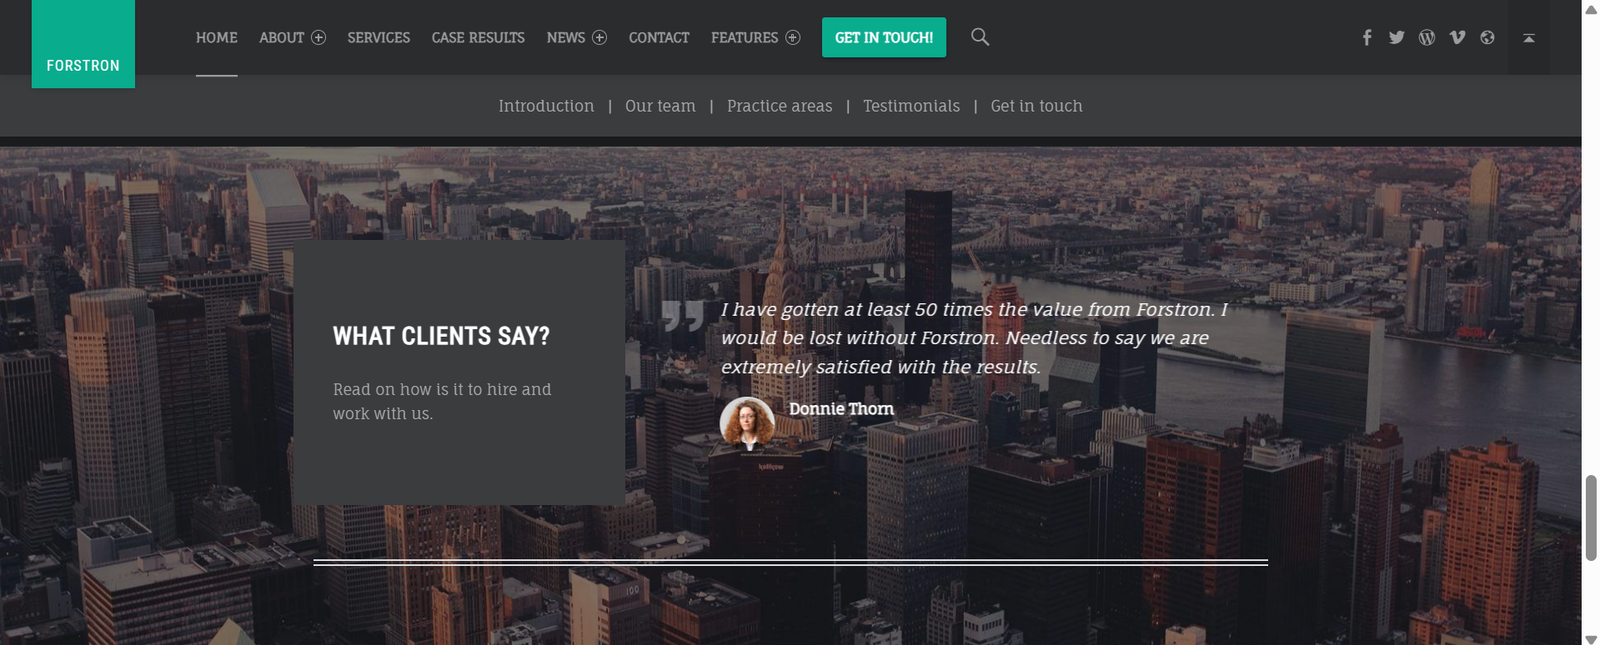1600x645 pixels.
Task: Expand the News menu plus icon
Action: tap(600, 37)
